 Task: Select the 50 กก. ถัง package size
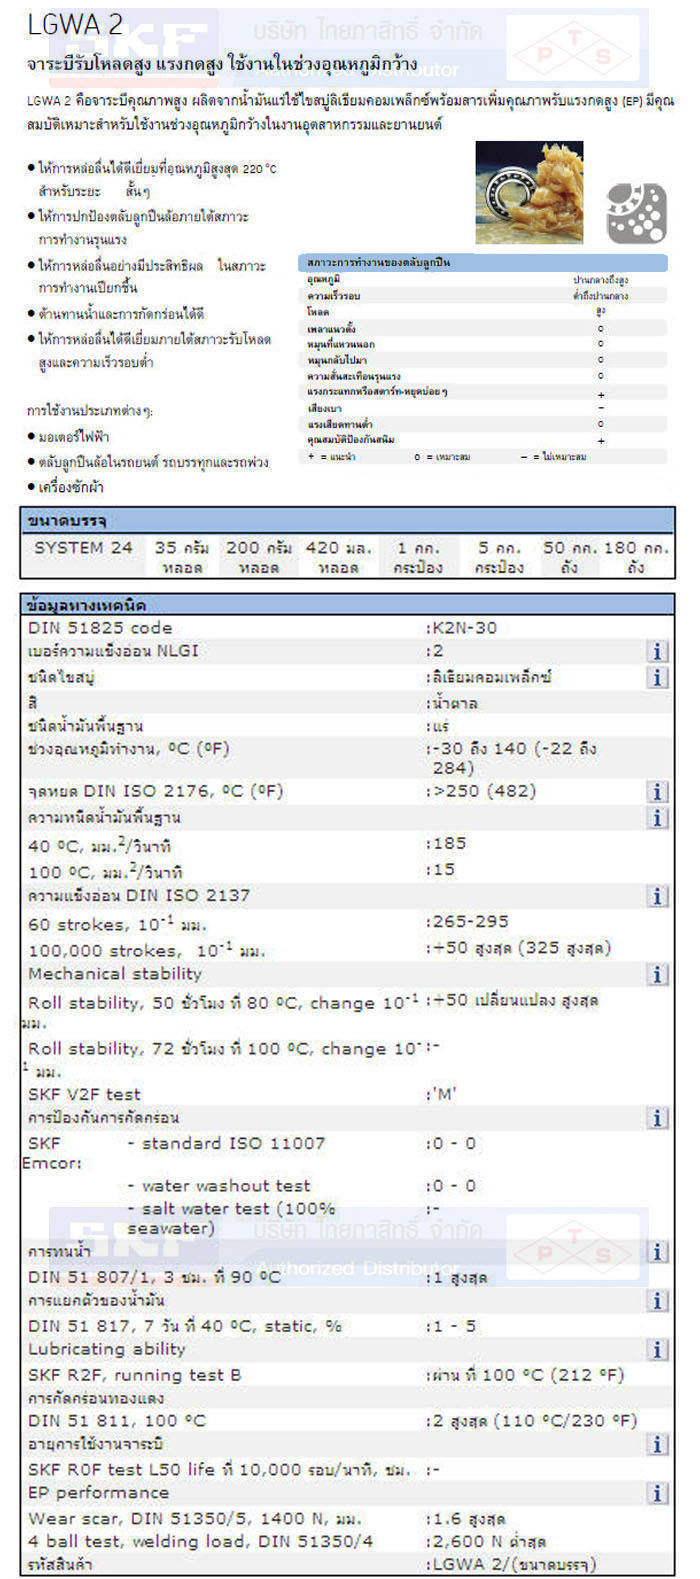[569, 557]
